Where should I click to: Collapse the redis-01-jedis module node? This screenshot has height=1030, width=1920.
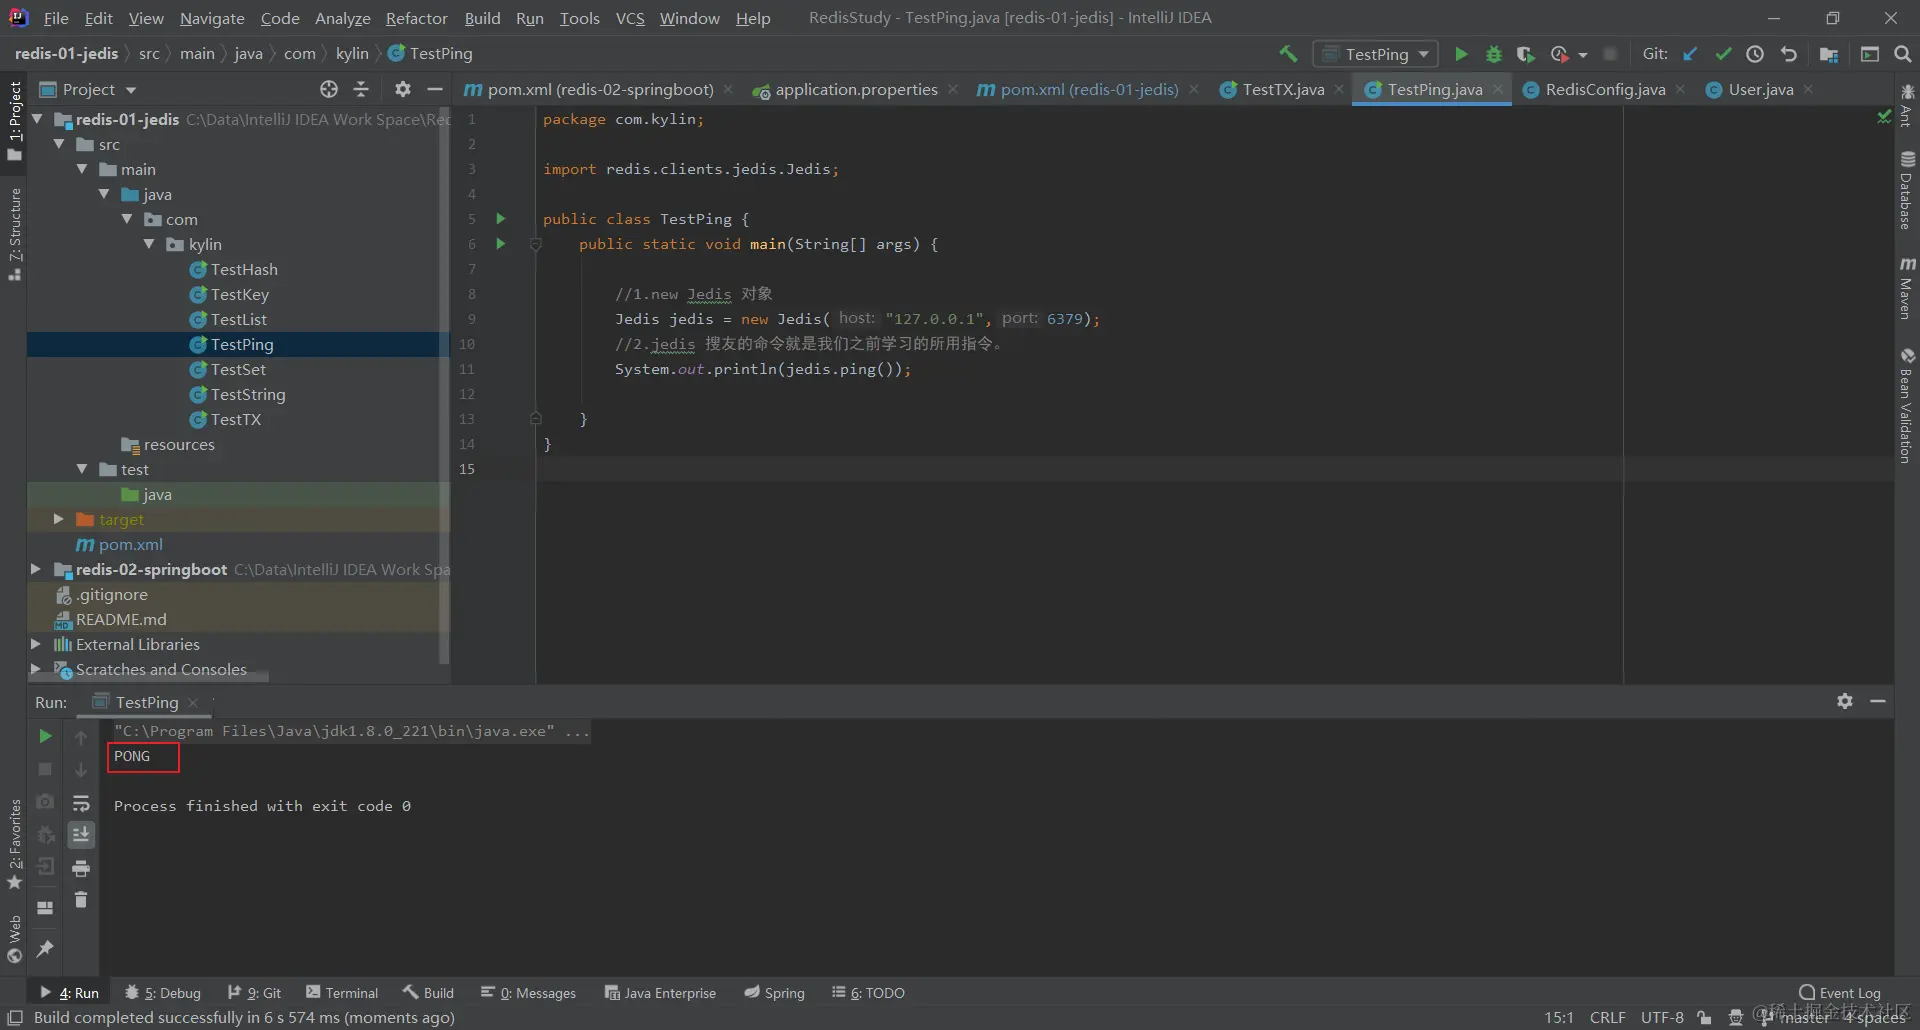point(37,119)
